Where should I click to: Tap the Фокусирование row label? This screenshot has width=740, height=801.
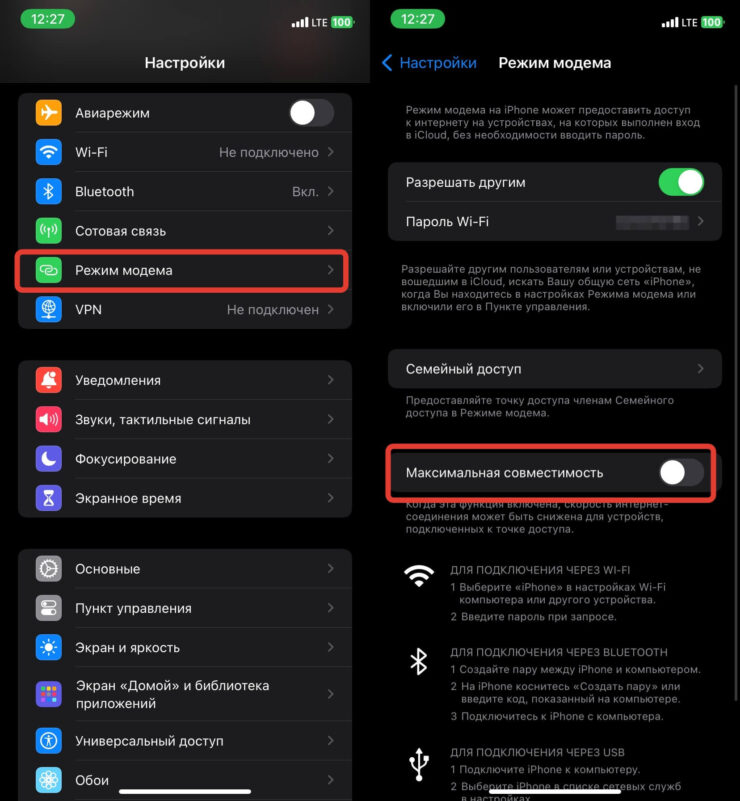tap(126, 459)
